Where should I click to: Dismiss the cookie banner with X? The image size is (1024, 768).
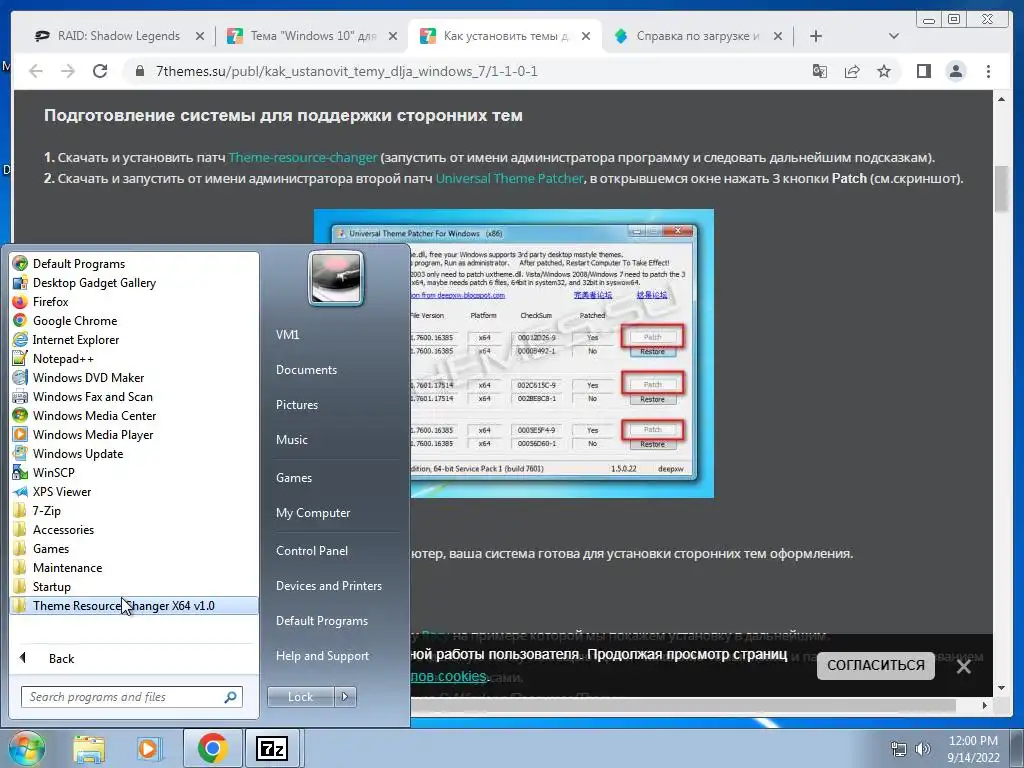pyautogui.click(x=963, y=666)
